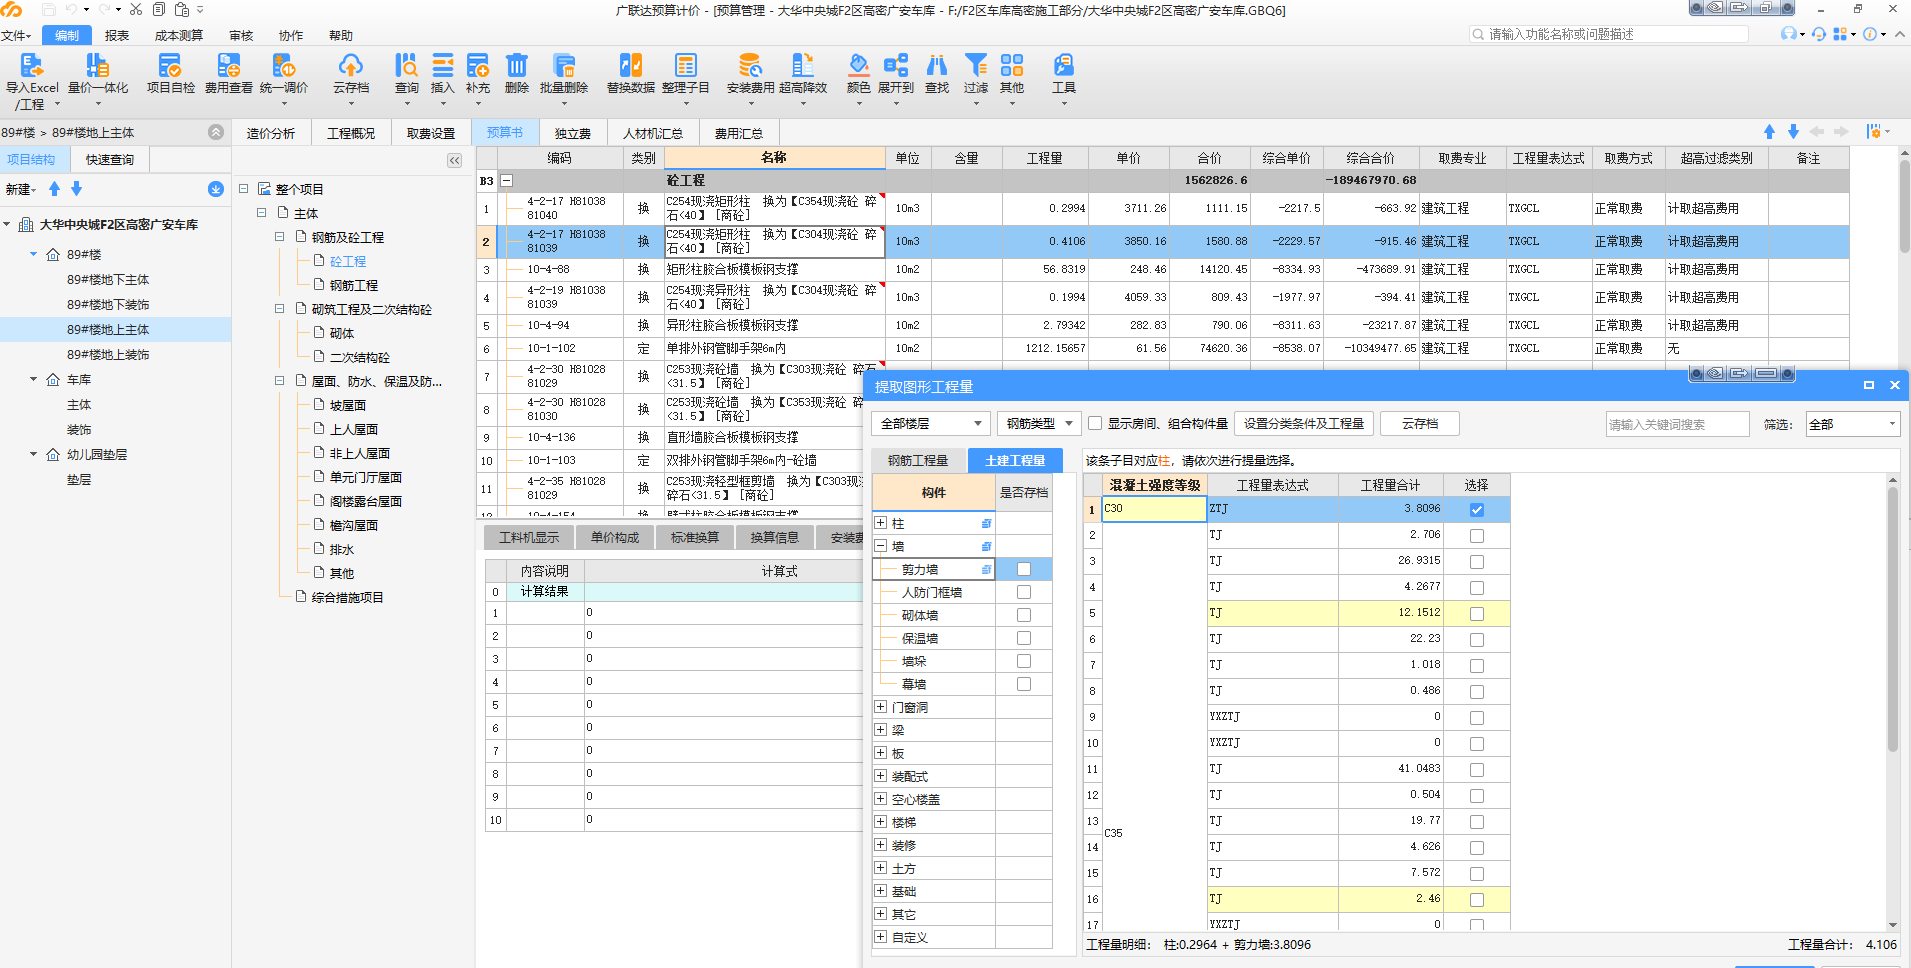
Task: Click the 批量删除 batch delete icon
Action: coord(564,67)
